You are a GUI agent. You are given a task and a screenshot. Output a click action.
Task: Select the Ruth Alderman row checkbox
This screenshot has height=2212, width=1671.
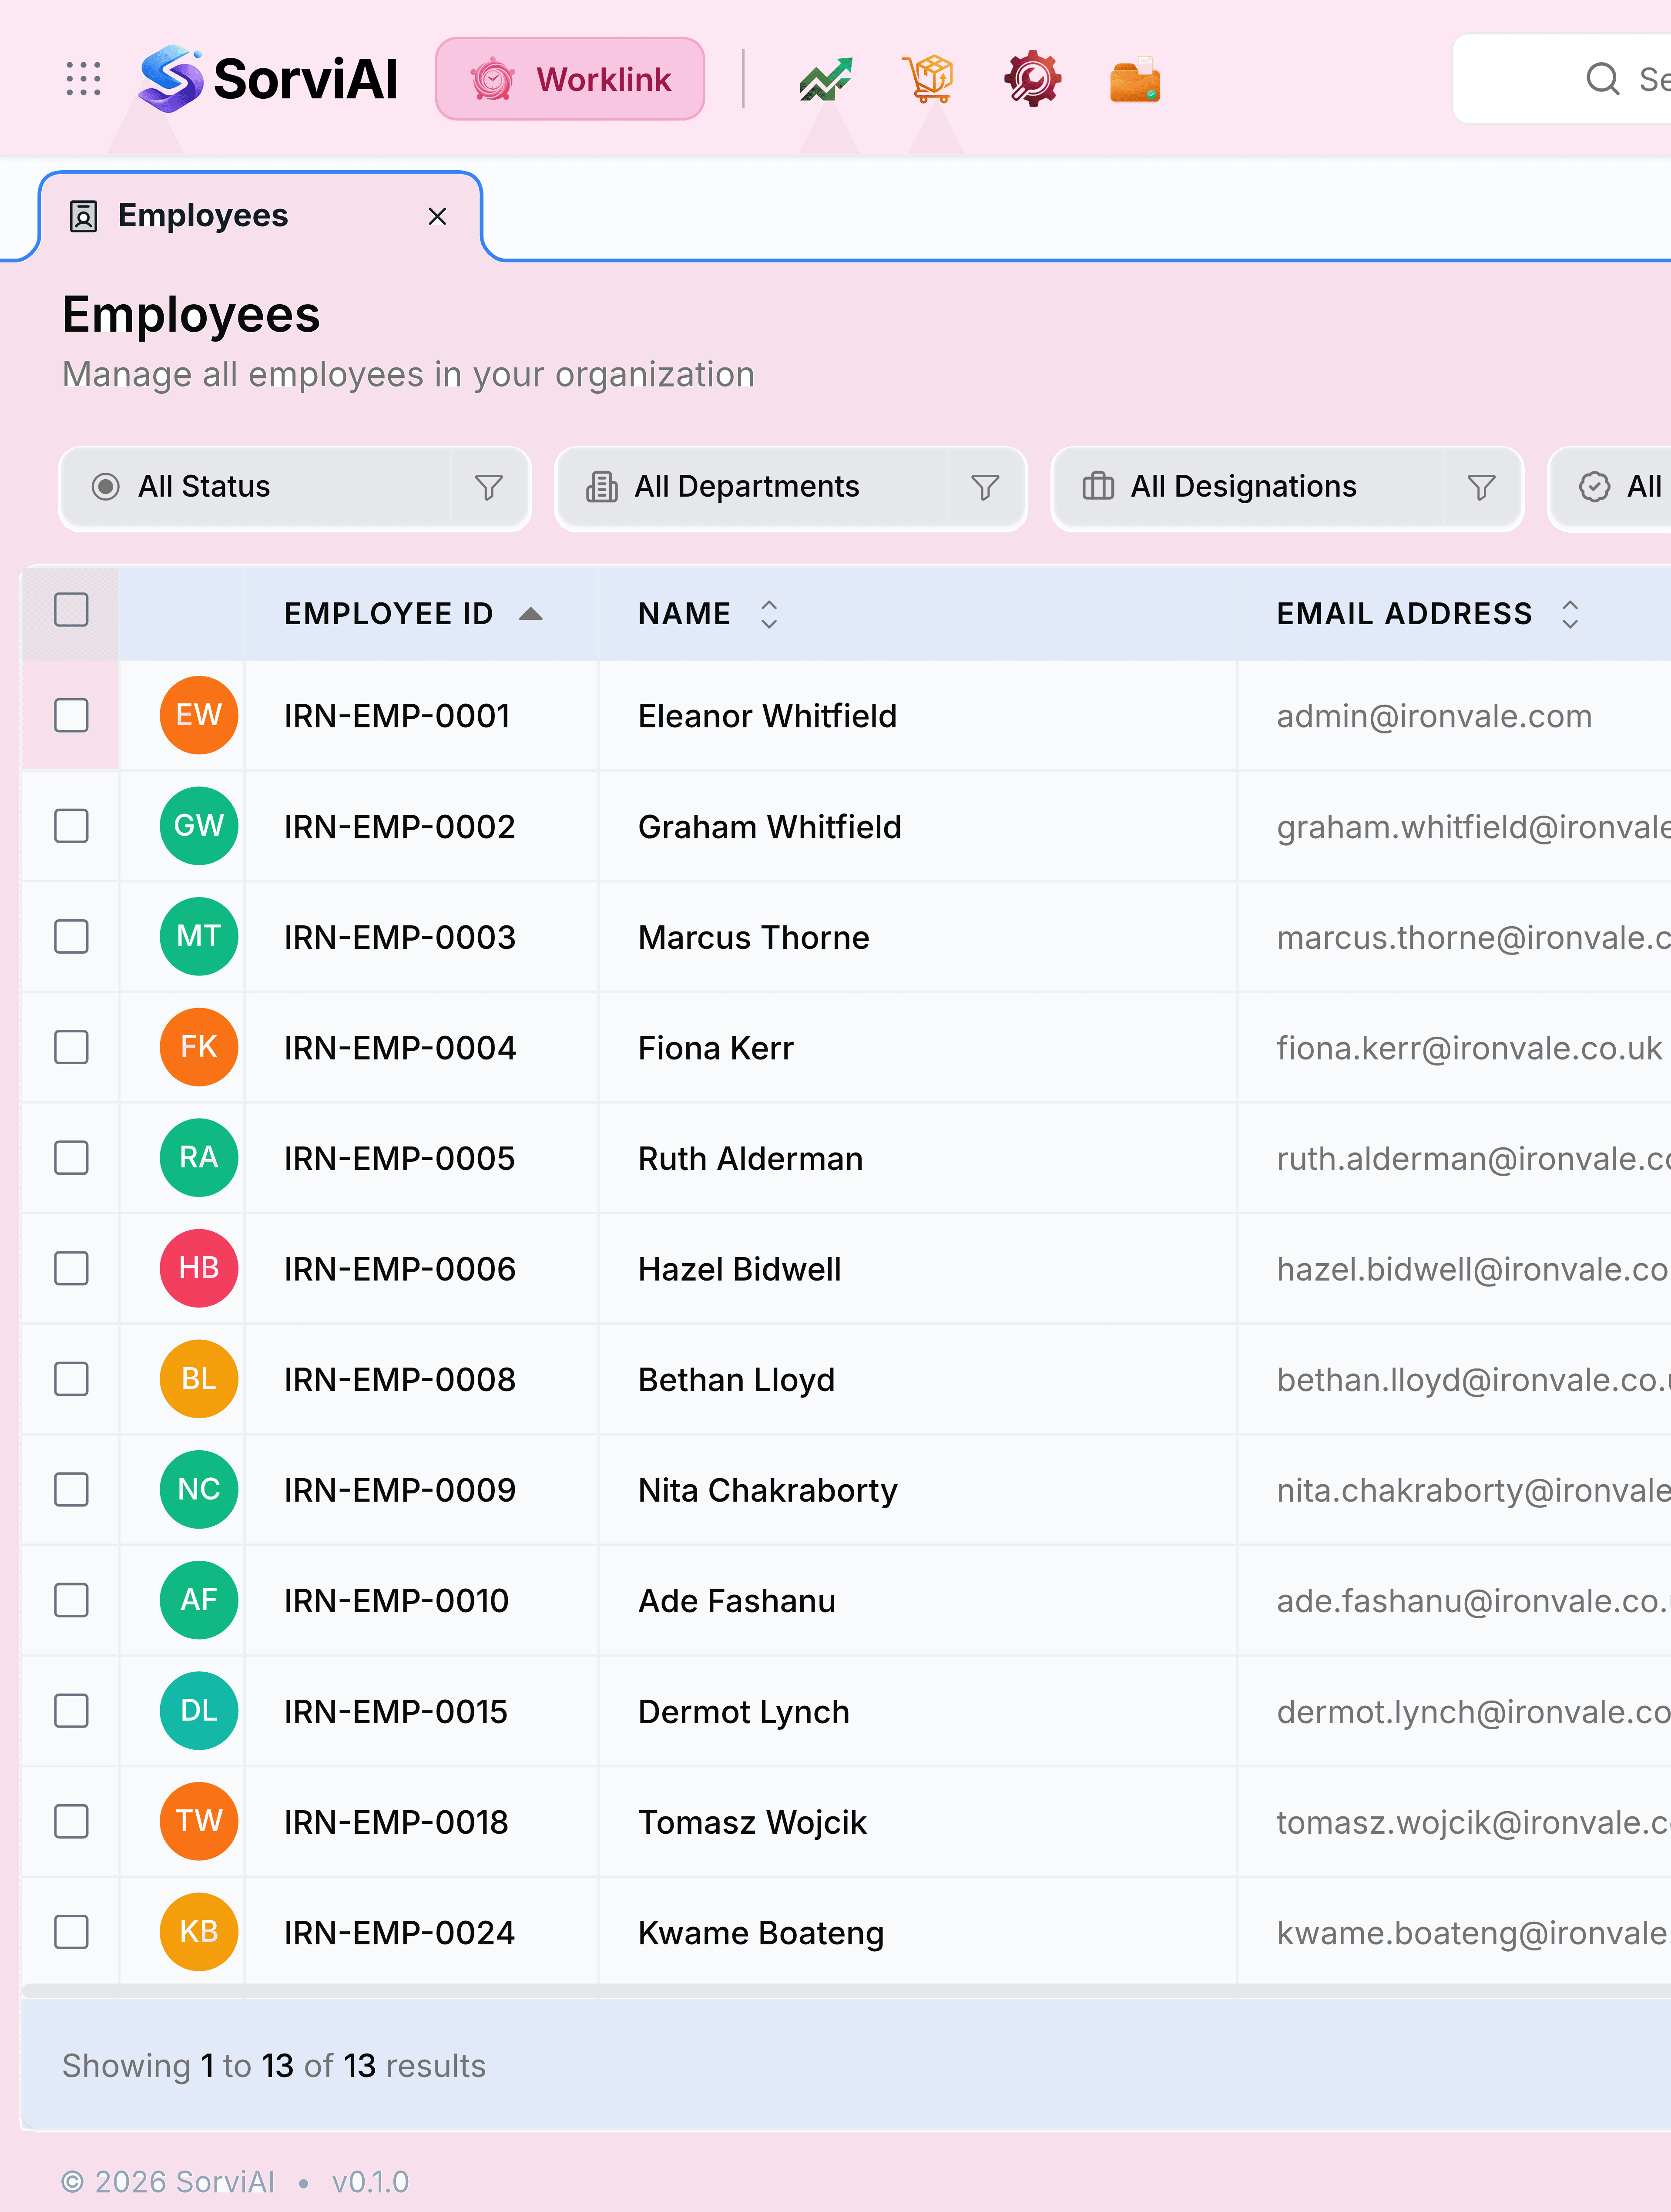(x=71, y=1158)
